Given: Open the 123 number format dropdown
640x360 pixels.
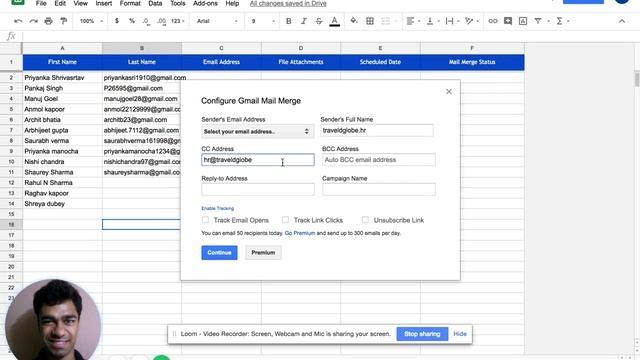Looking at the screenshot, I should (178, 21).
